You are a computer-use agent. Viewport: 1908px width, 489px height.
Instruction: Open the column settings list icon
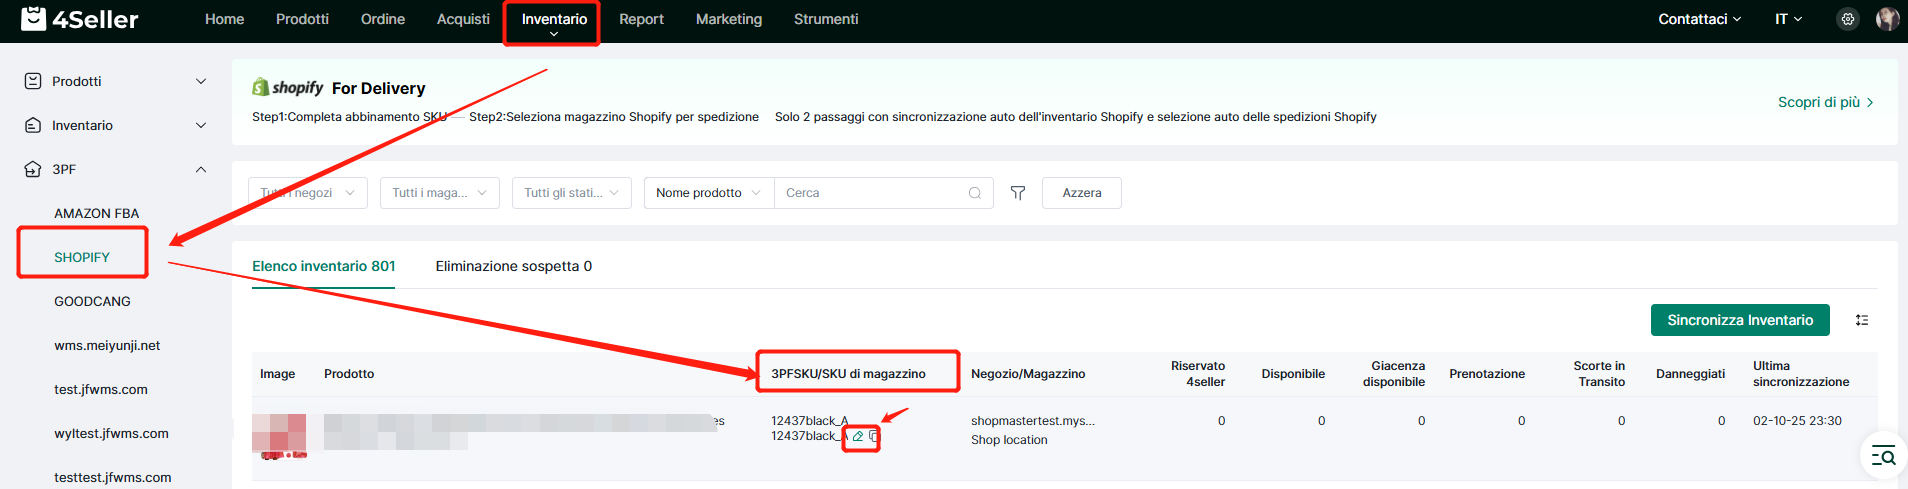(1862, 320)
